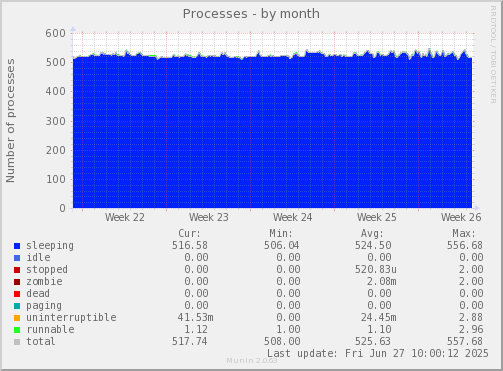The width and height of the screenshot is (503, 371).
Task: Click the 'stopped' legend label
Action: point(47,270)
